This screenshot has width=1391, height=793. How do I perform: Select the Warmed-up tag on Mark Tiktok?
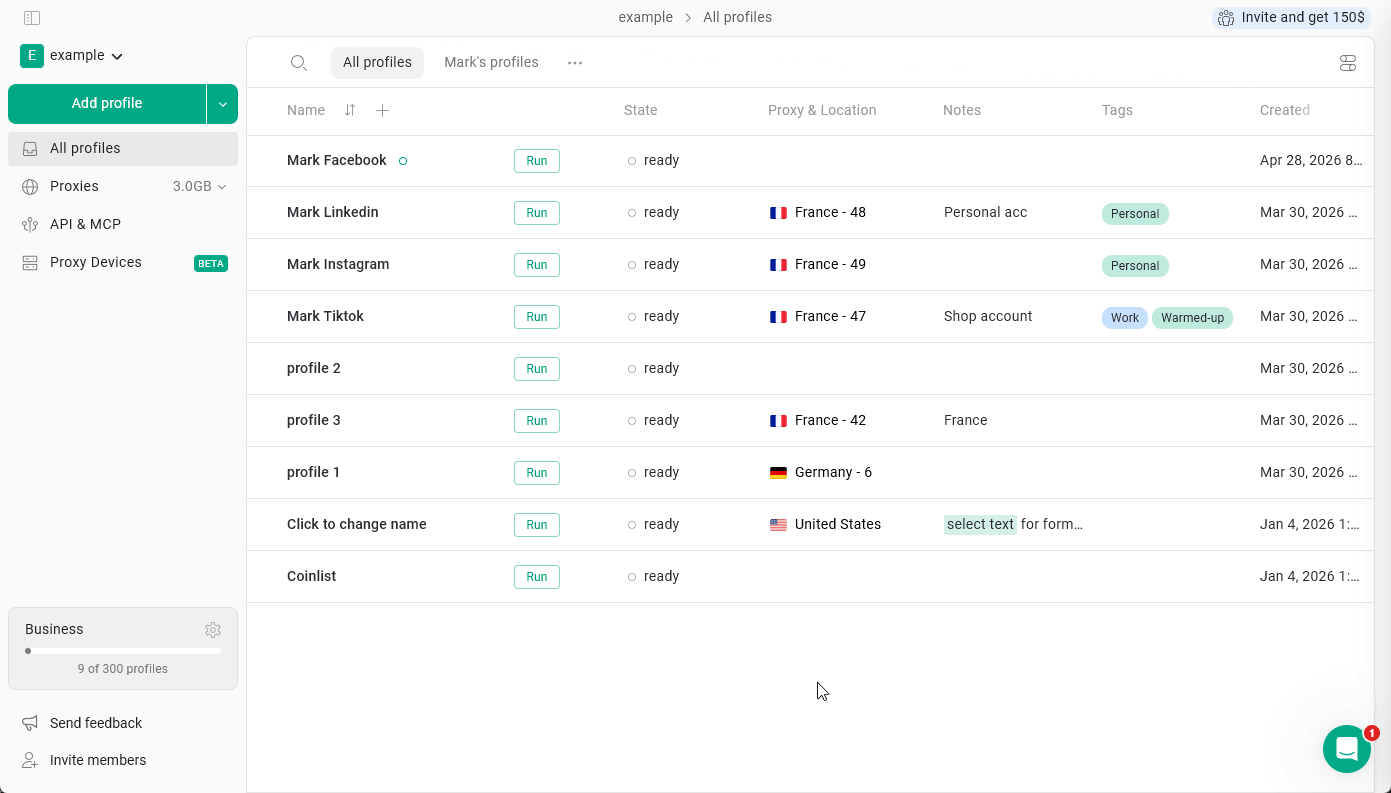point(1192,317)
